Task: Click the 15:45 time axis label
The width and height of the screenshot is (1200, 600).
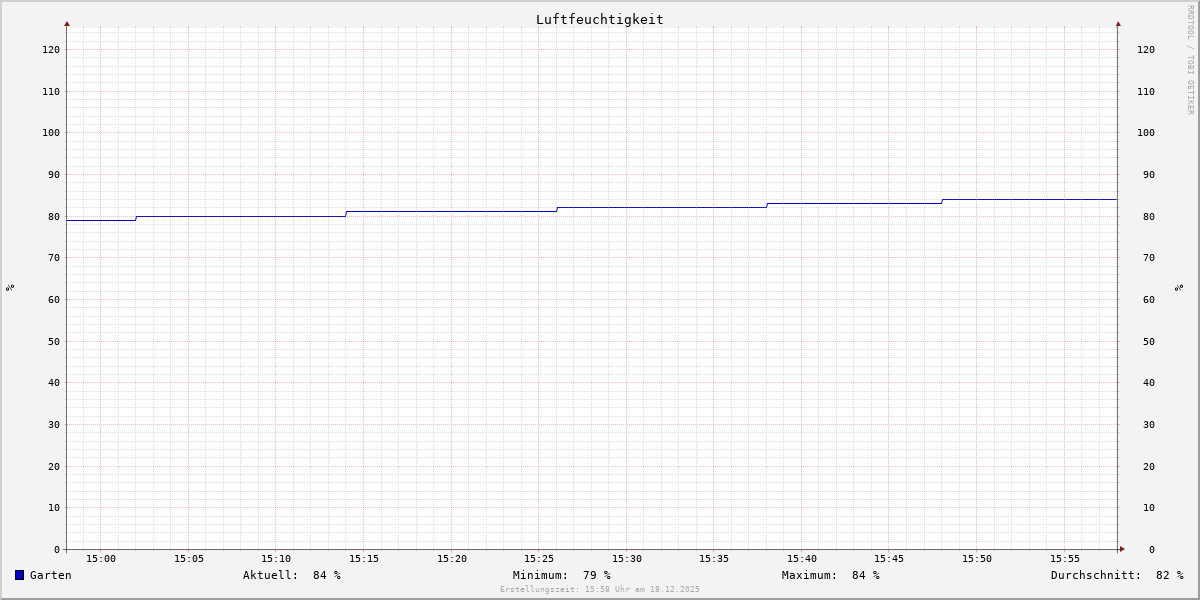Action: point(889,559)
